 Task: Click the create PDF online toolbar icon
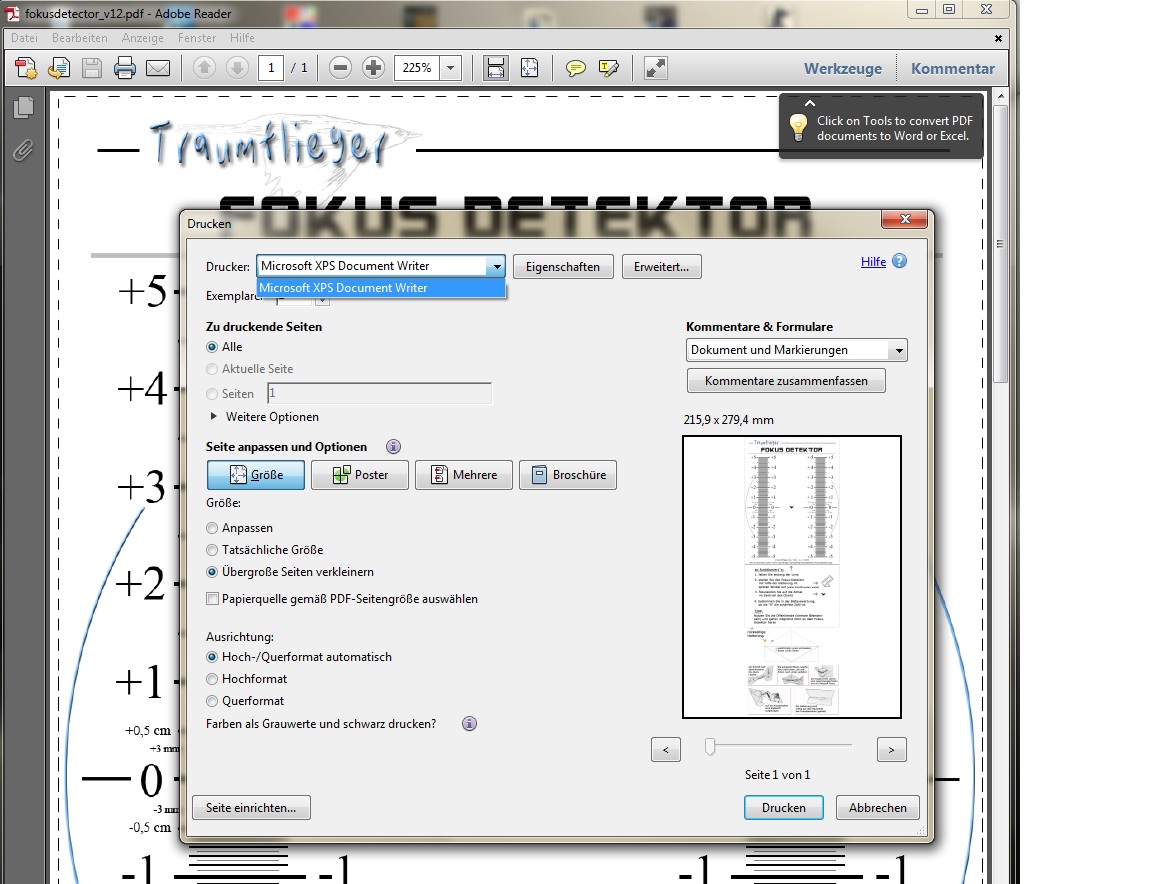(x=26, y=68)
